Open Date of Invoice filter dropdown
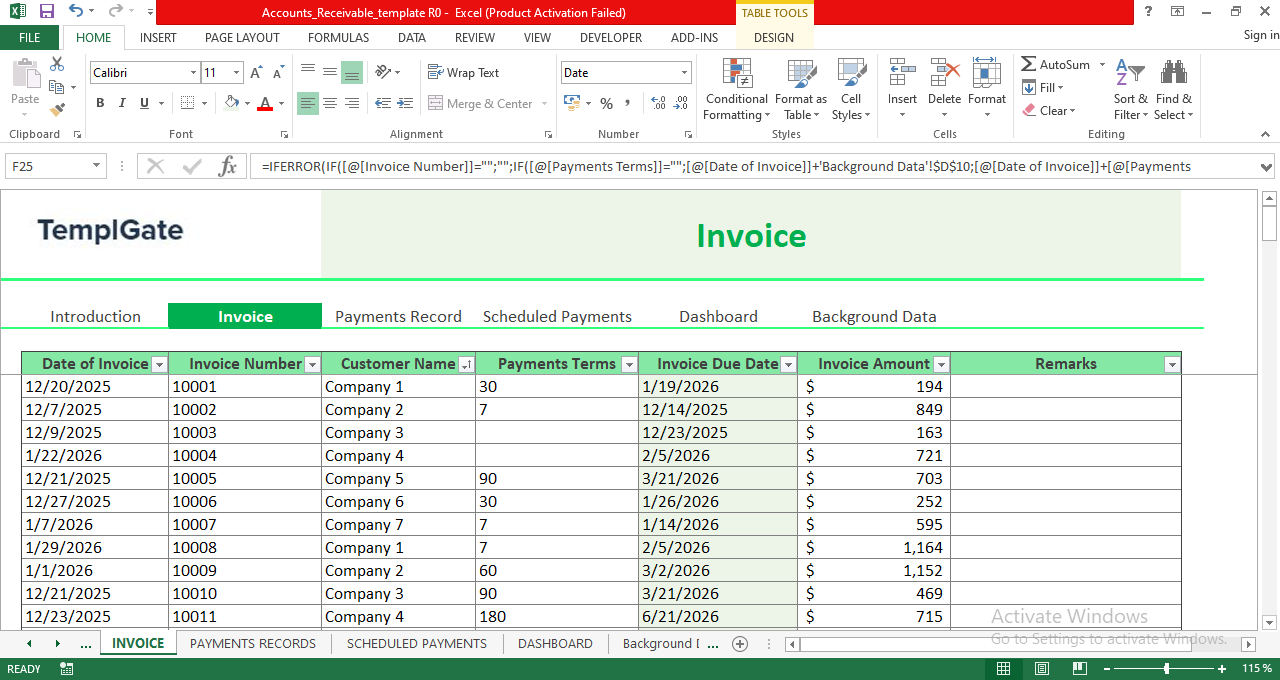 point(159,365)
